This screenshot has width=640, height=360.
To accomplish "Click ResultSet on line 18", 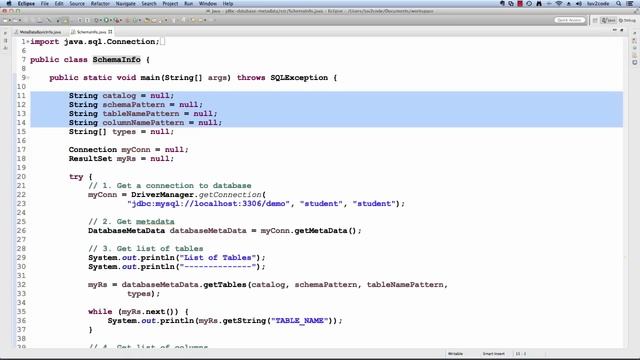I will pyautogui.click(x=90, y=158).
